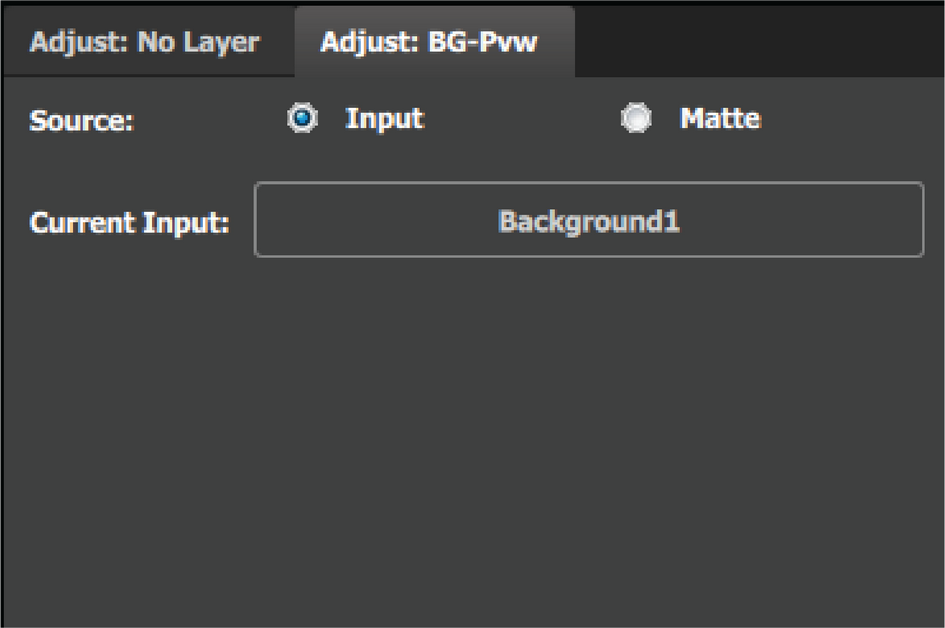Focus the BG-Pvw adjustment panel tab

click(x=429, y=42)
